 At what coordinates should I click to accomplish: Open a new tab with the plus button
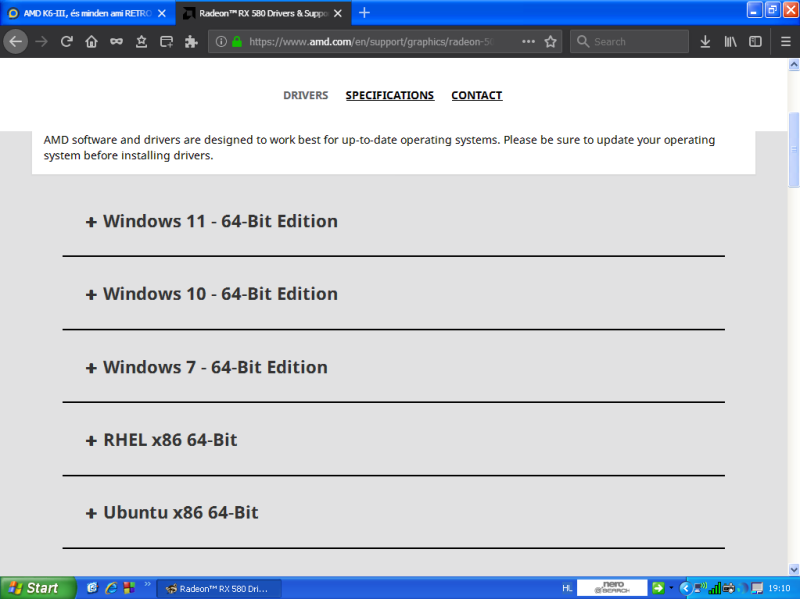[364, 13]
